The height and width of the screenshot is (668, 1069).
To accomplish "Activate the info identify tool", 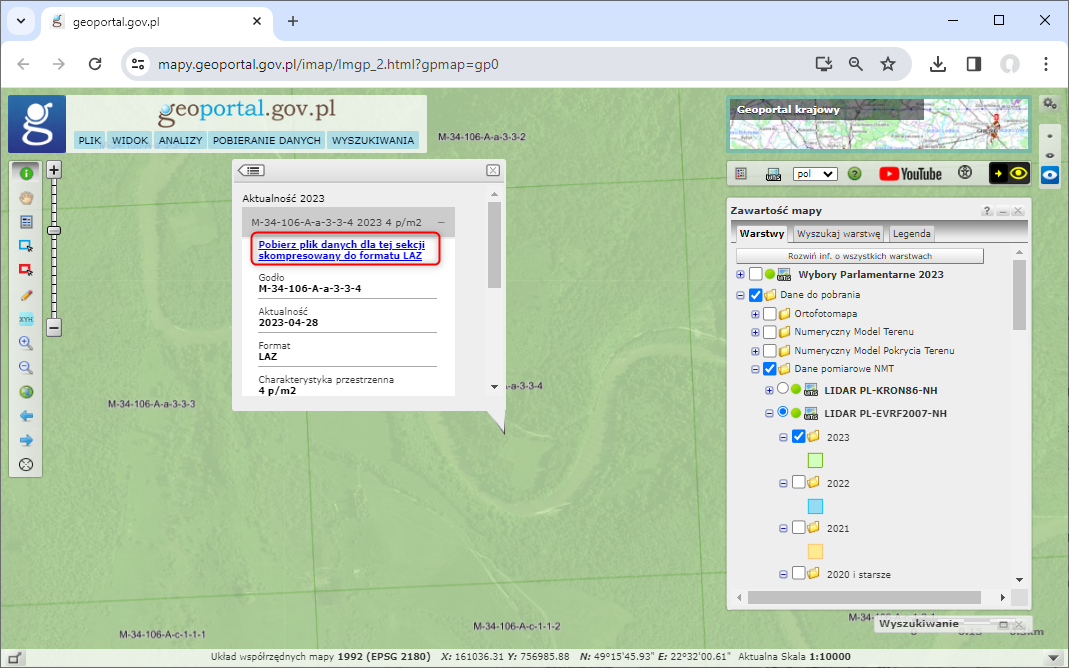I will pos(26,173).
